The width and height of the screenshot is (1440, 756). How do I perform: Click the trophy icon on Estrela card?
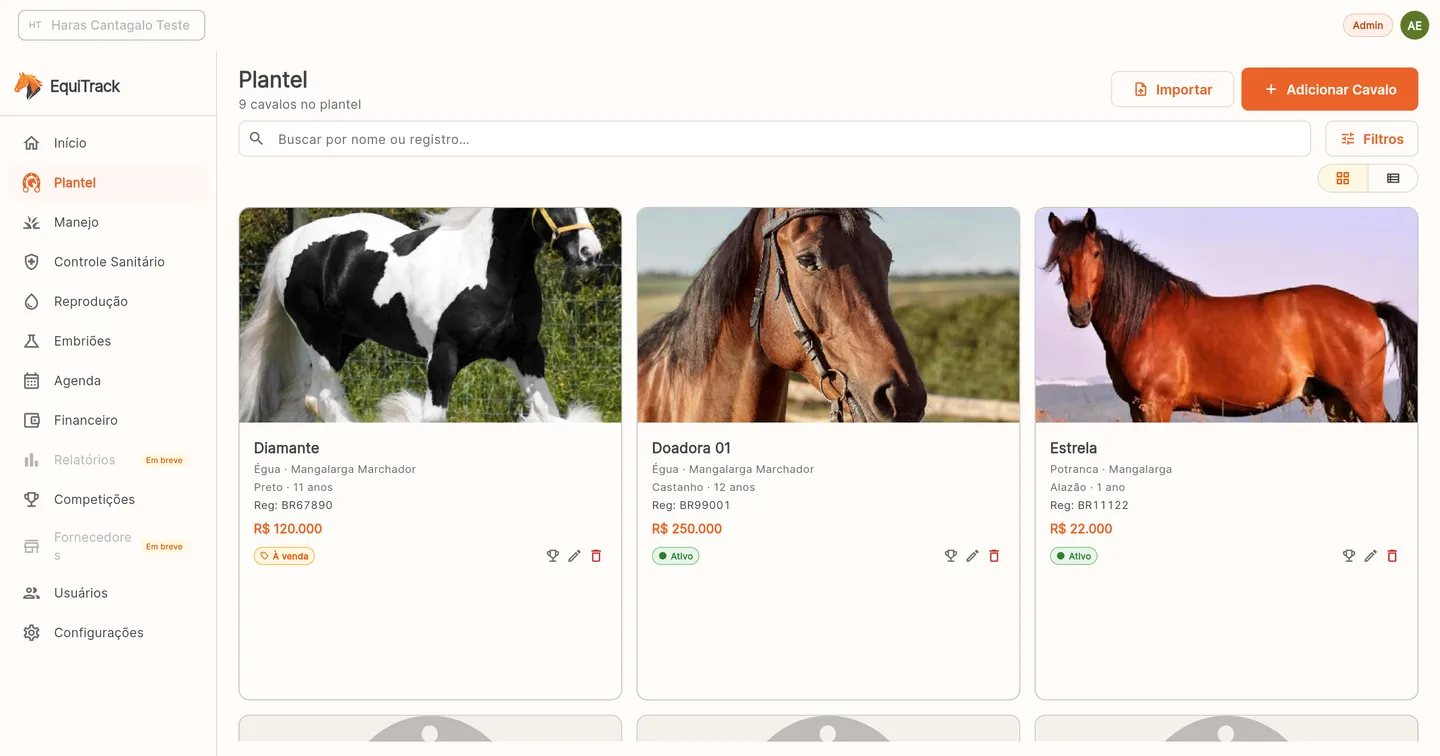pos(1349,556)
